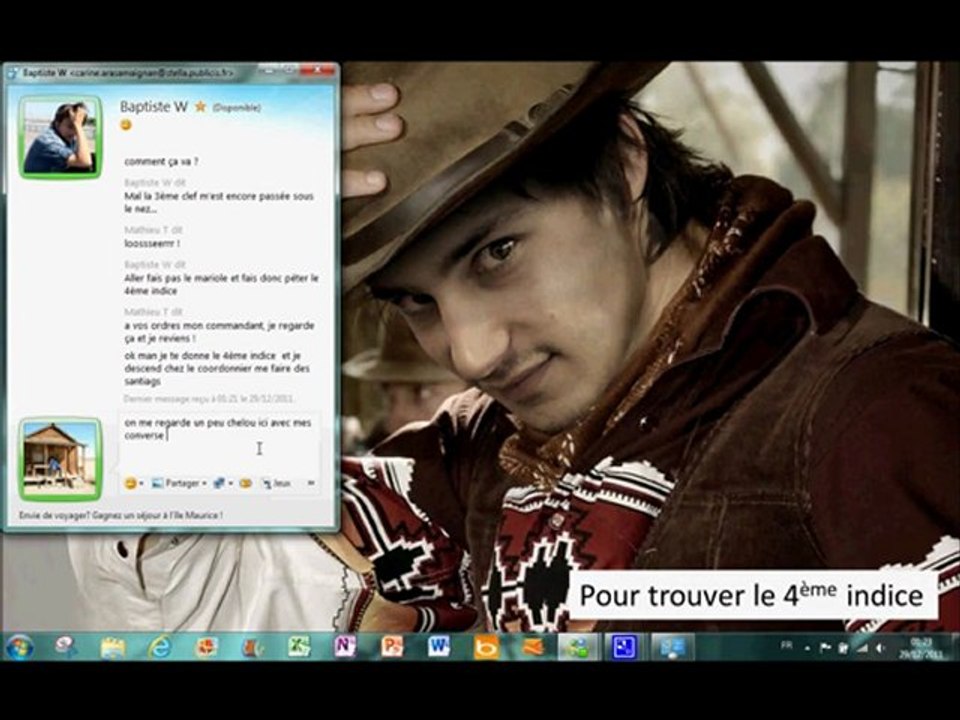Screen dimensions: 960x720
Task: Open Word from the taskbar
Action: (x=438, y=647)
